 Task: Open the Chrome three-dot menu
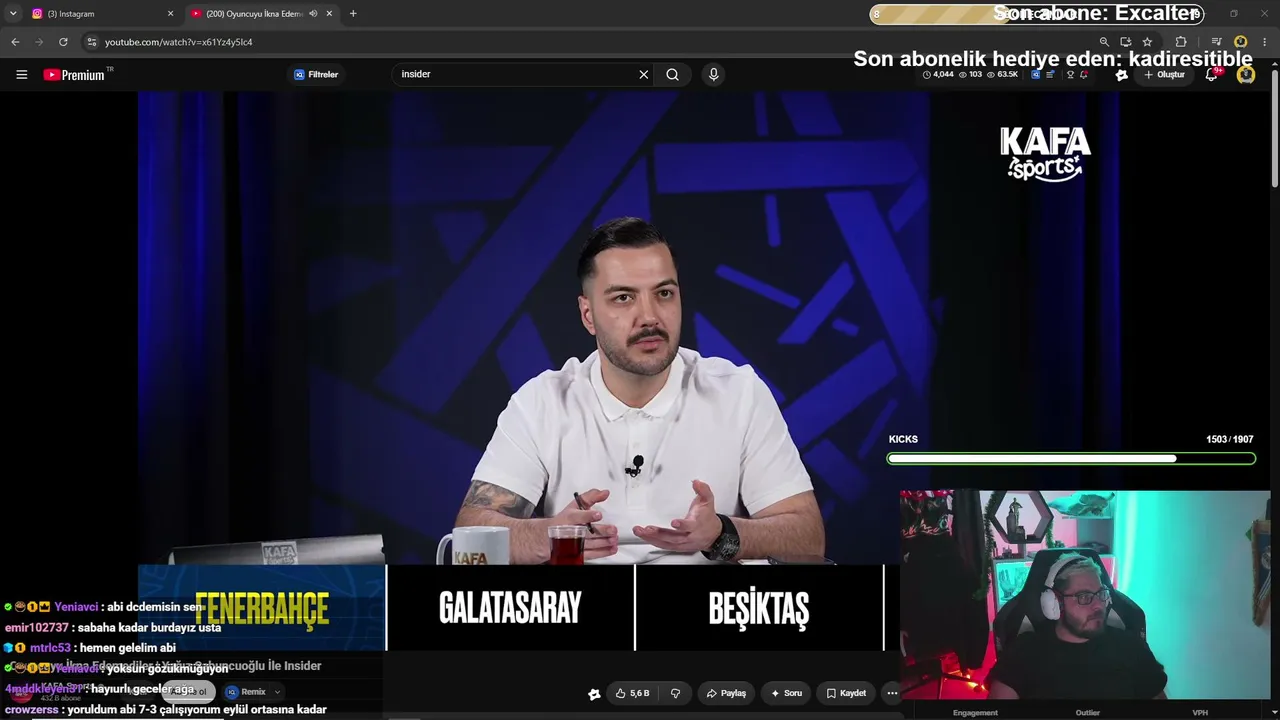coord(1265,42)
